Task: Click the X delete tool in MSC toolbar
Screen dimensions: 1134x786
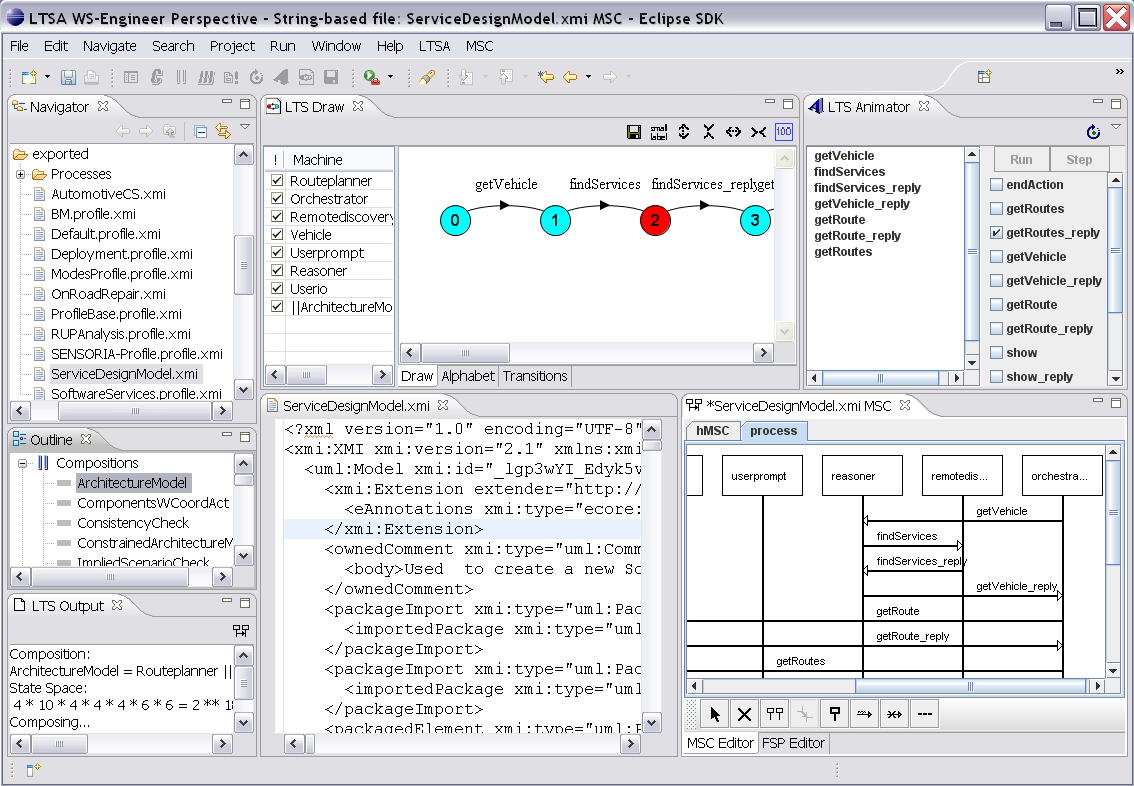Action: [x=744, y=714]
